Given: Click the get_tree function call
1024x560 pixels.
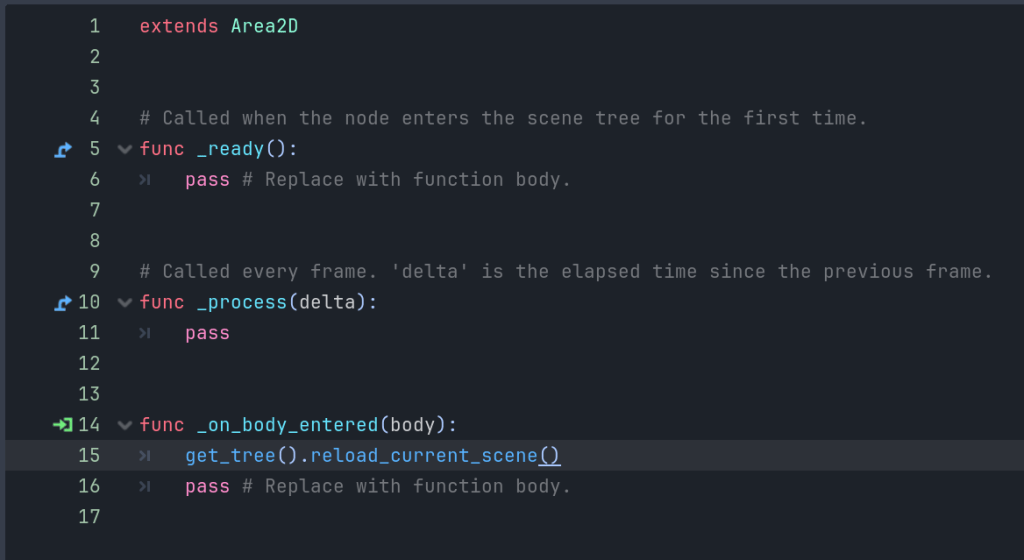Looking at the screenshot, I should 219,456.
